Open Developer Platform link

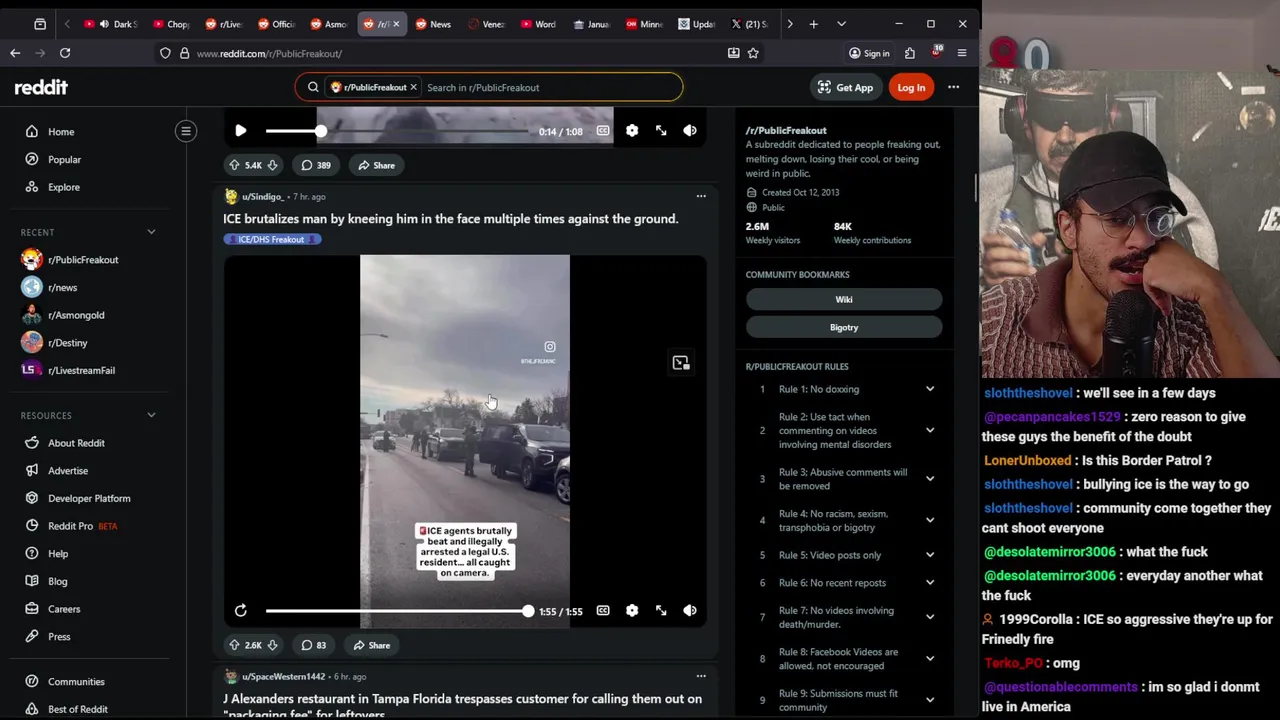pyautogui.click(x=90, y=498)
